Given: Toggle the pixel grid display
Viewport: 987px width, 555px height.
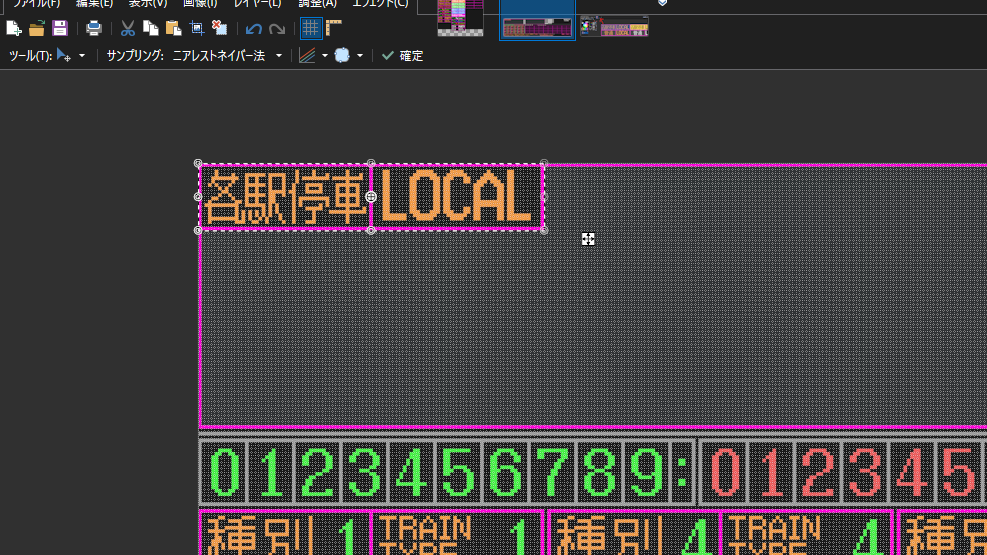Looking at the screenshot, I should pos(311,28).
